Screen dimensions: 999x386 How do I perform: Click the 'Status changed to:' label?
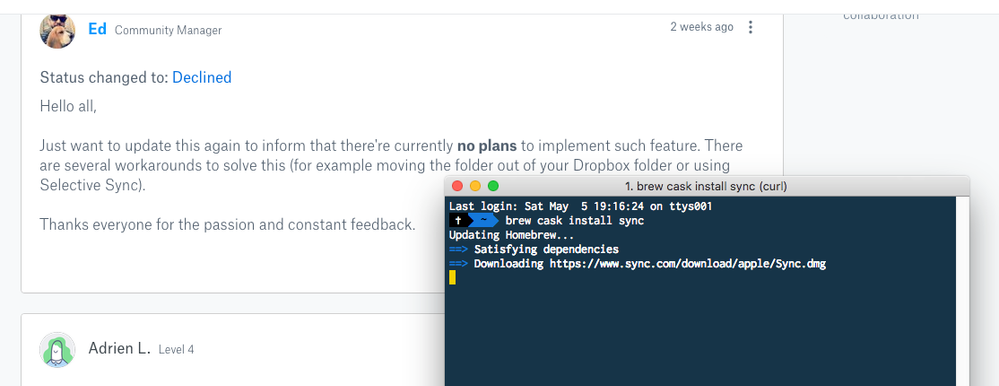tap(104, 78)
